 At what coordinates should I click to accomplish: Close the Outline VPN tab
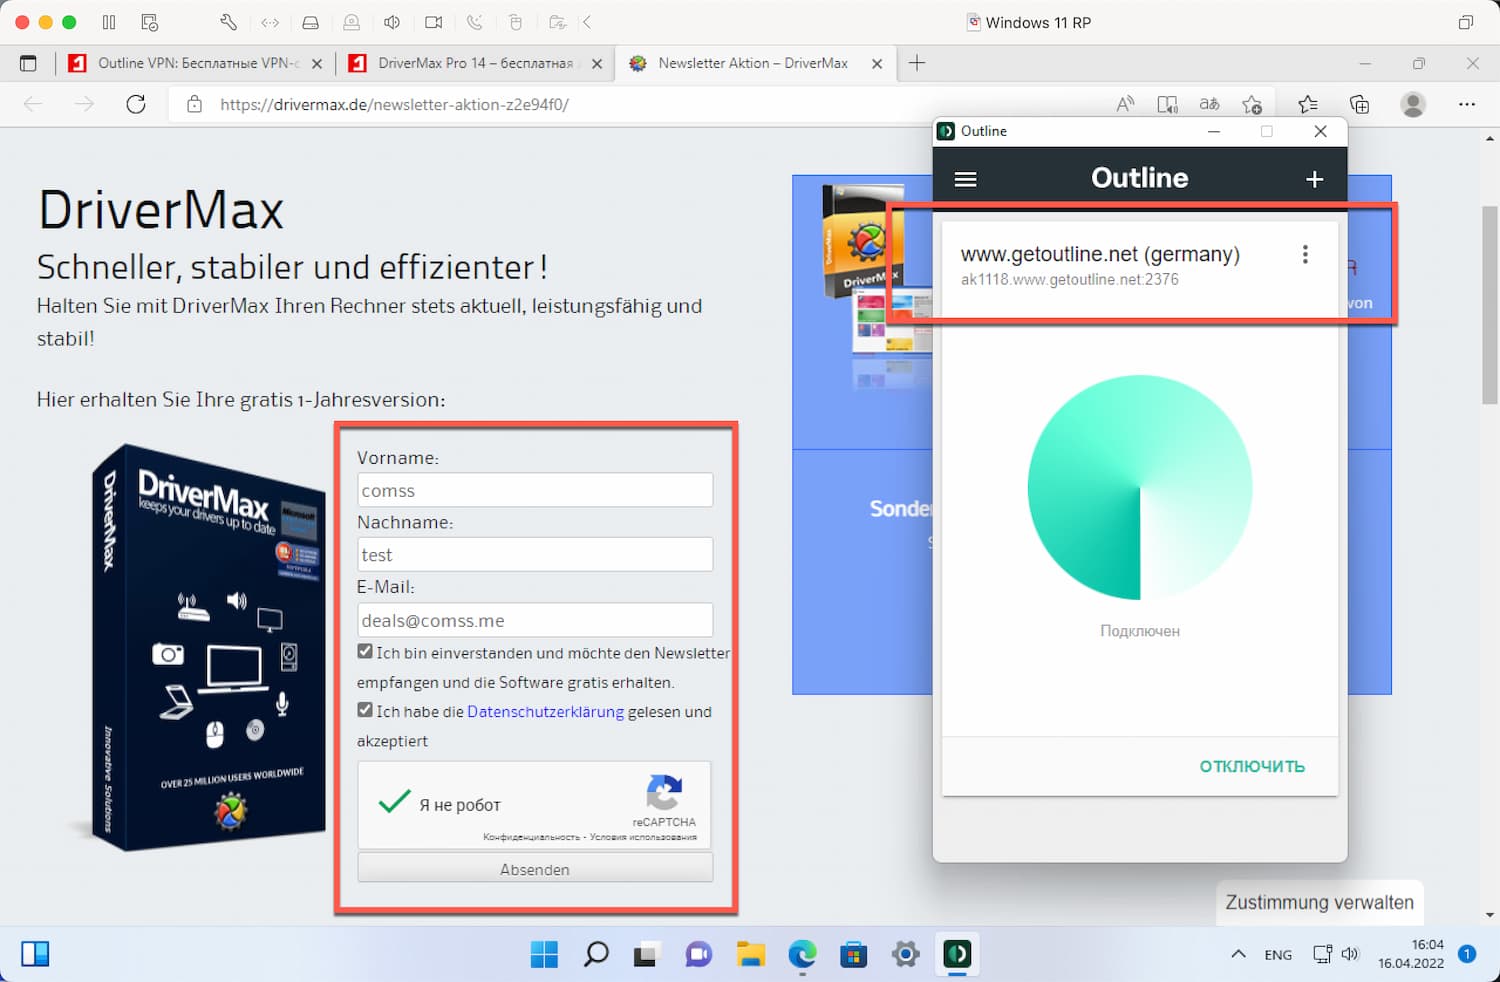(317, 63)
